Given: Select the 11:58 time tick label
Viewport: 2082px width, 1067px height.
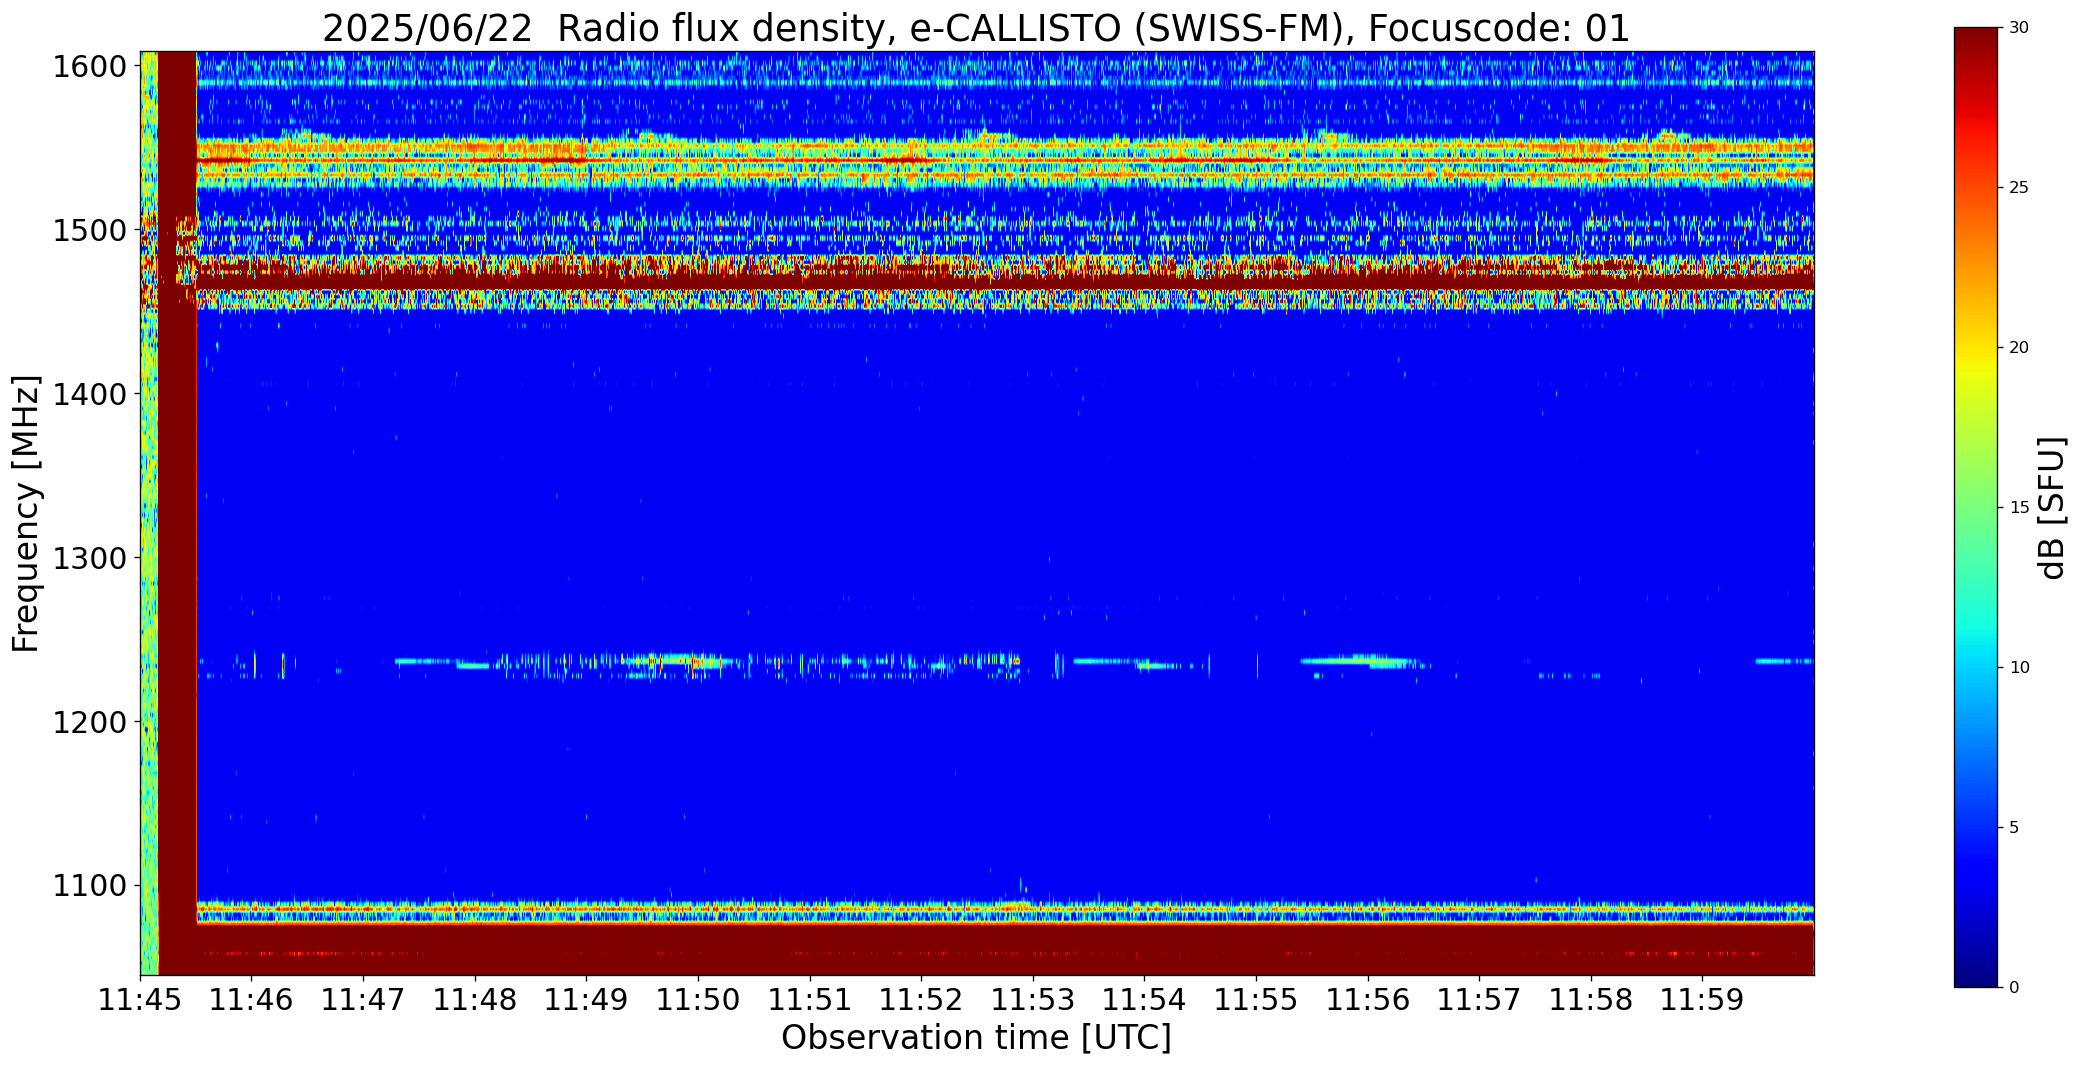Looking at the screenshot, I should (x=1591, y=1000).
